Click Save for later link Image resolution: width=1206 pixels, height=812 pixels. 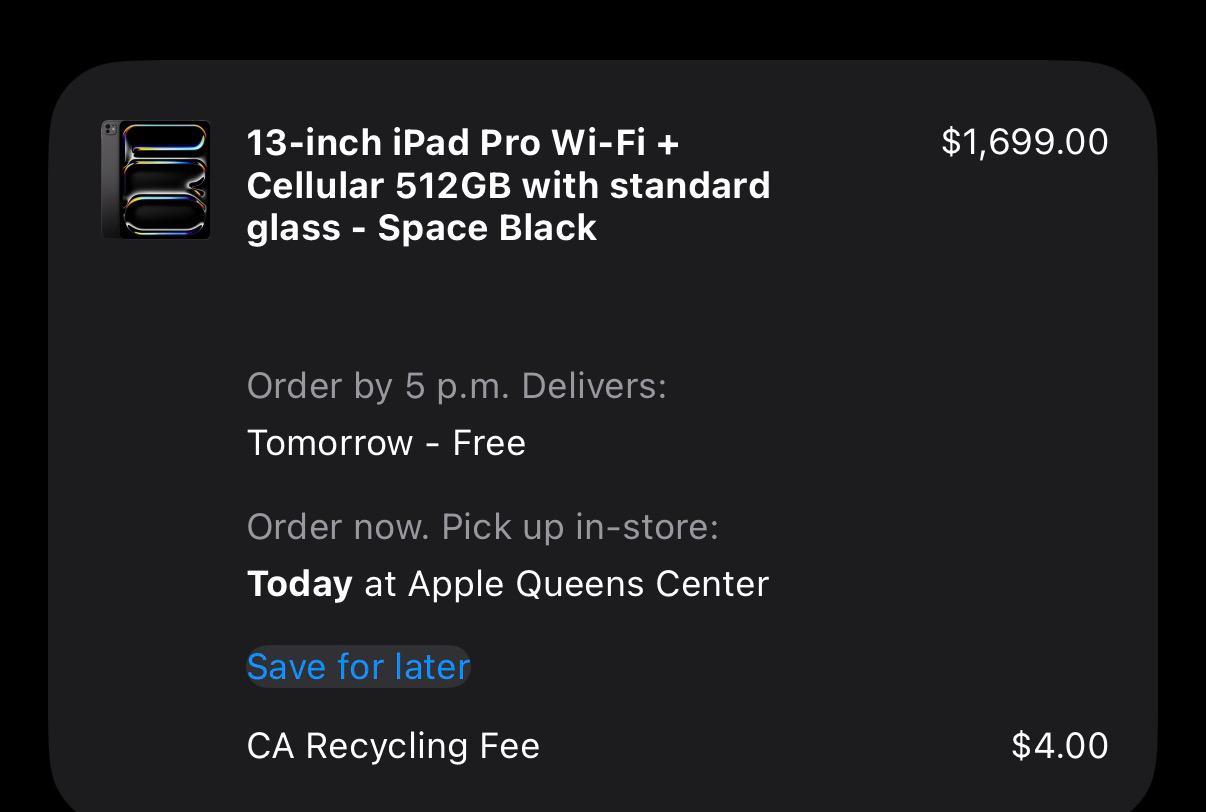point(358,667)
